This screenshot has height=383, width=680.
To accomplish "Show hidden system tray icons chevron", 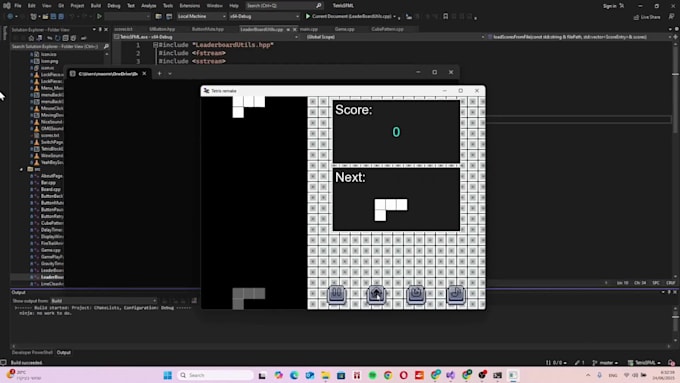I will 588,375.
